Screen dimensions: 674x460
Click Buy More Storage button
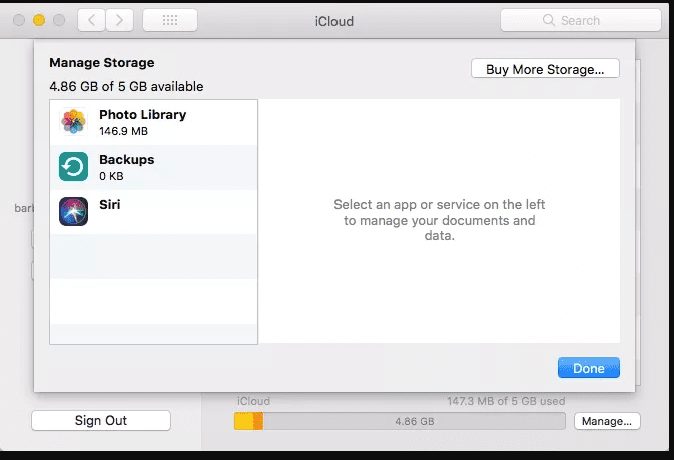coord(545,69)
